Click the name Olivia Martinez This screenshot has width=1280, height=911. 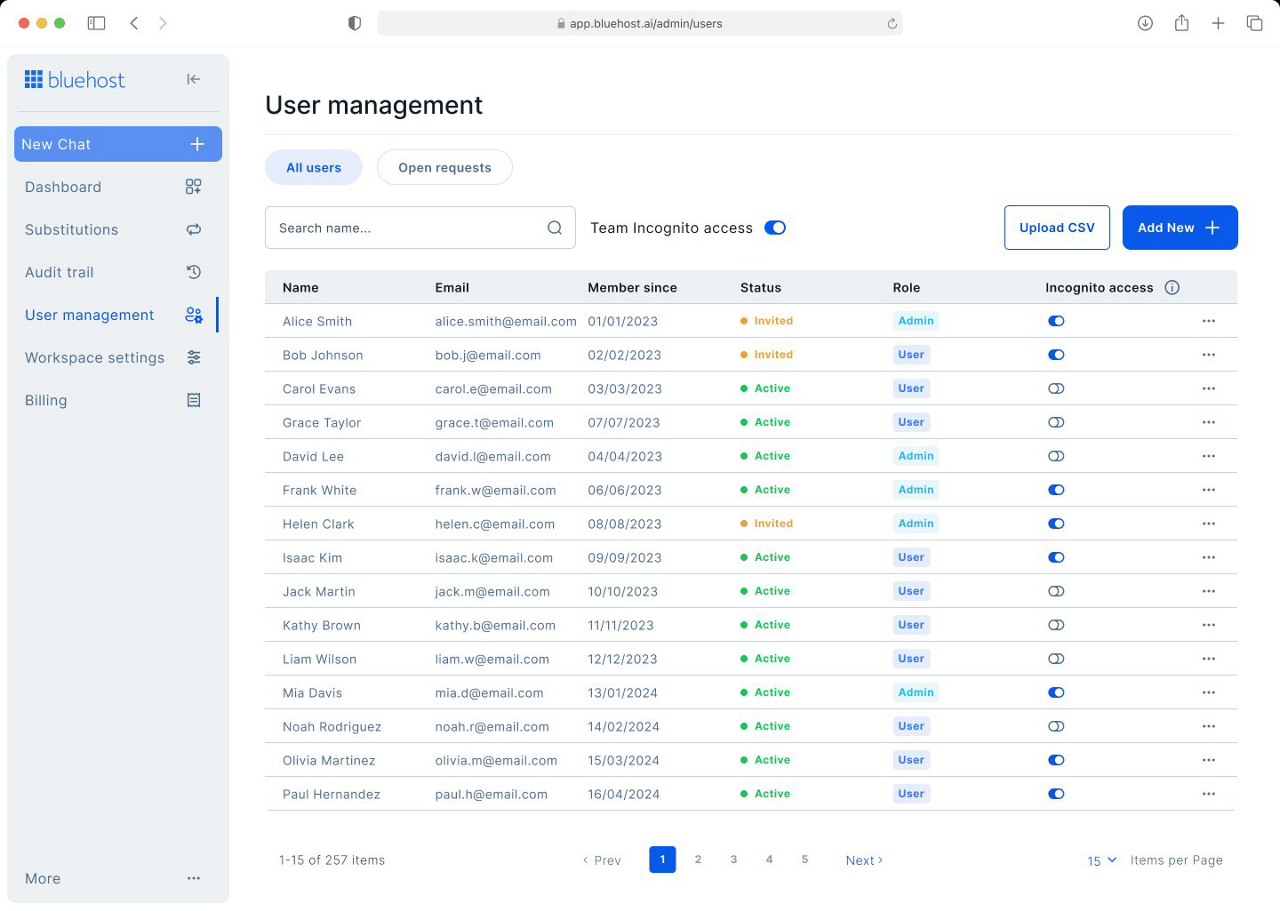click(329, 760)
